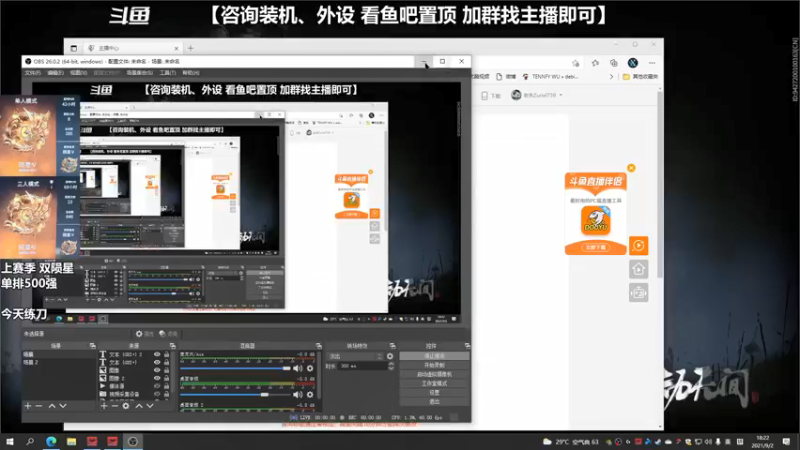The width and height of the screenshot is (800, 450).
Task: Add a new scene with the plus icon
Action: [x=28, y=406]
